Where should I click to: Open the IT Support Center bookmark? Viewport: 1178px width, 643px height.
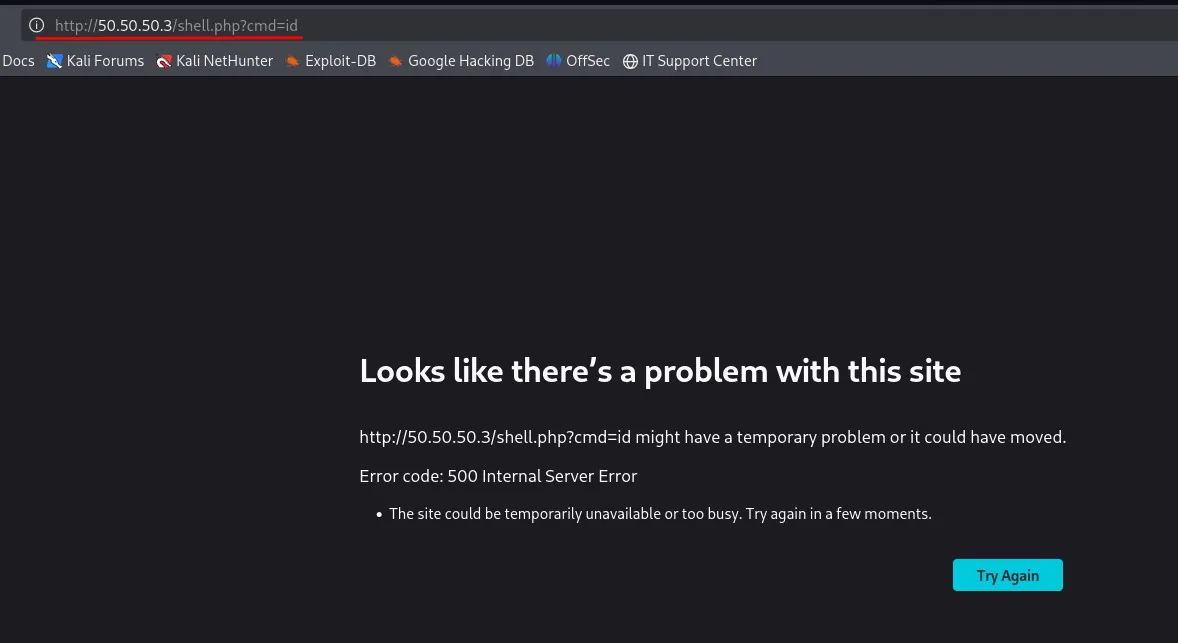coord(690,61)
